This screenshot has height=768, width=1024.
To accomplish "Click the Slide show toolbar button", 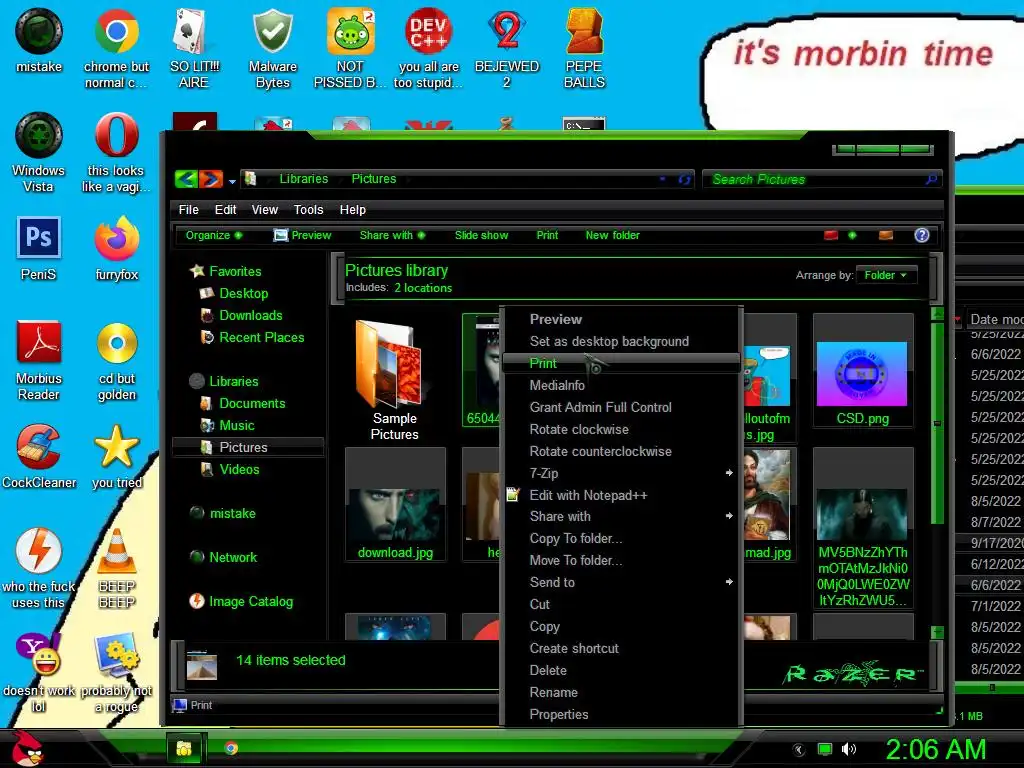I will (x=481, y=235).
